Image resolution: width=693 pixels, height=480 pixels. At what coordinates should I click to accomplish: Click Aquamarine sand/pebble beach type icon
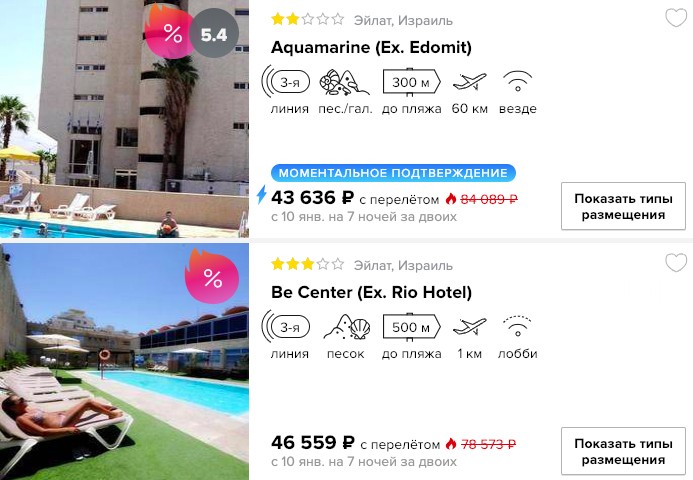click(344, 82)
